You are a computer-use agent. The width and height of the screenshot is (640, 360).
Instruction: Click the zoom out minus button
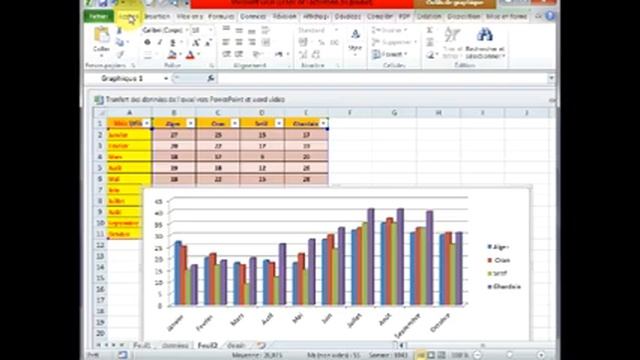(478, 355)
